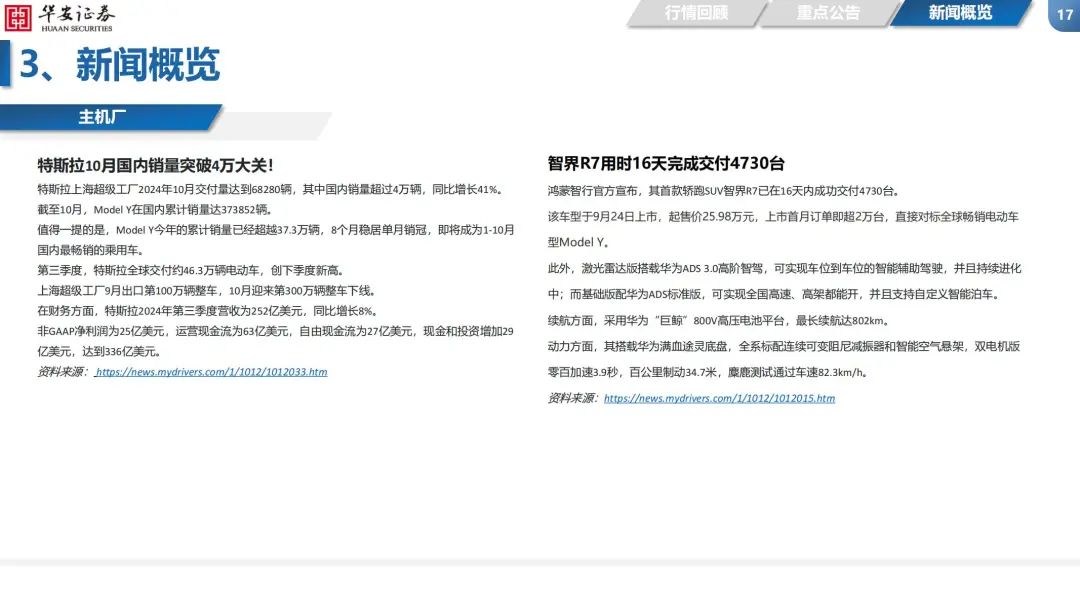The height and width of the screenshot is (608, 1080).
Task: Click line 第三季度 特斯拉全球交付约46.3万辆
Action: (191, 271)
